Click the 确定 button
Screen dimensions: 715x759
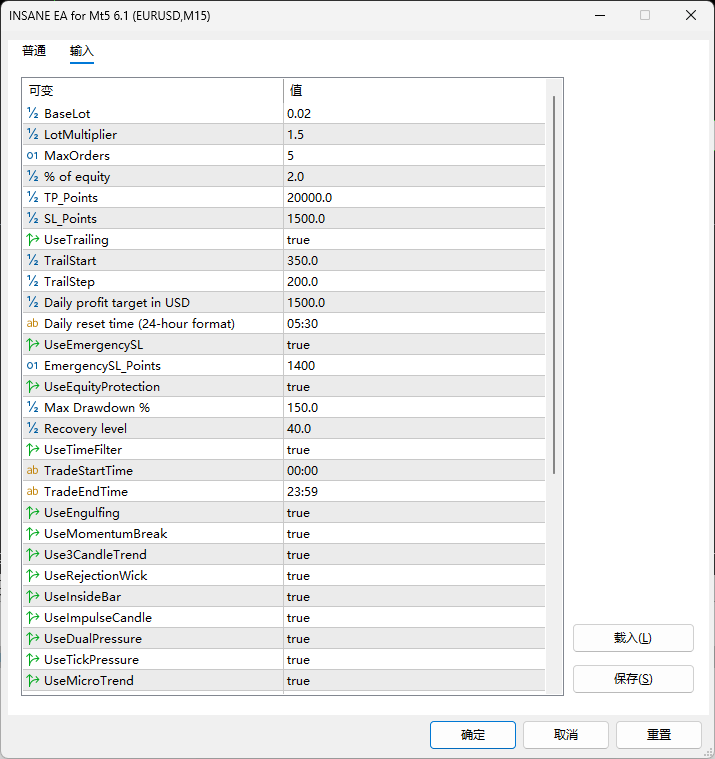pos(472,735)
